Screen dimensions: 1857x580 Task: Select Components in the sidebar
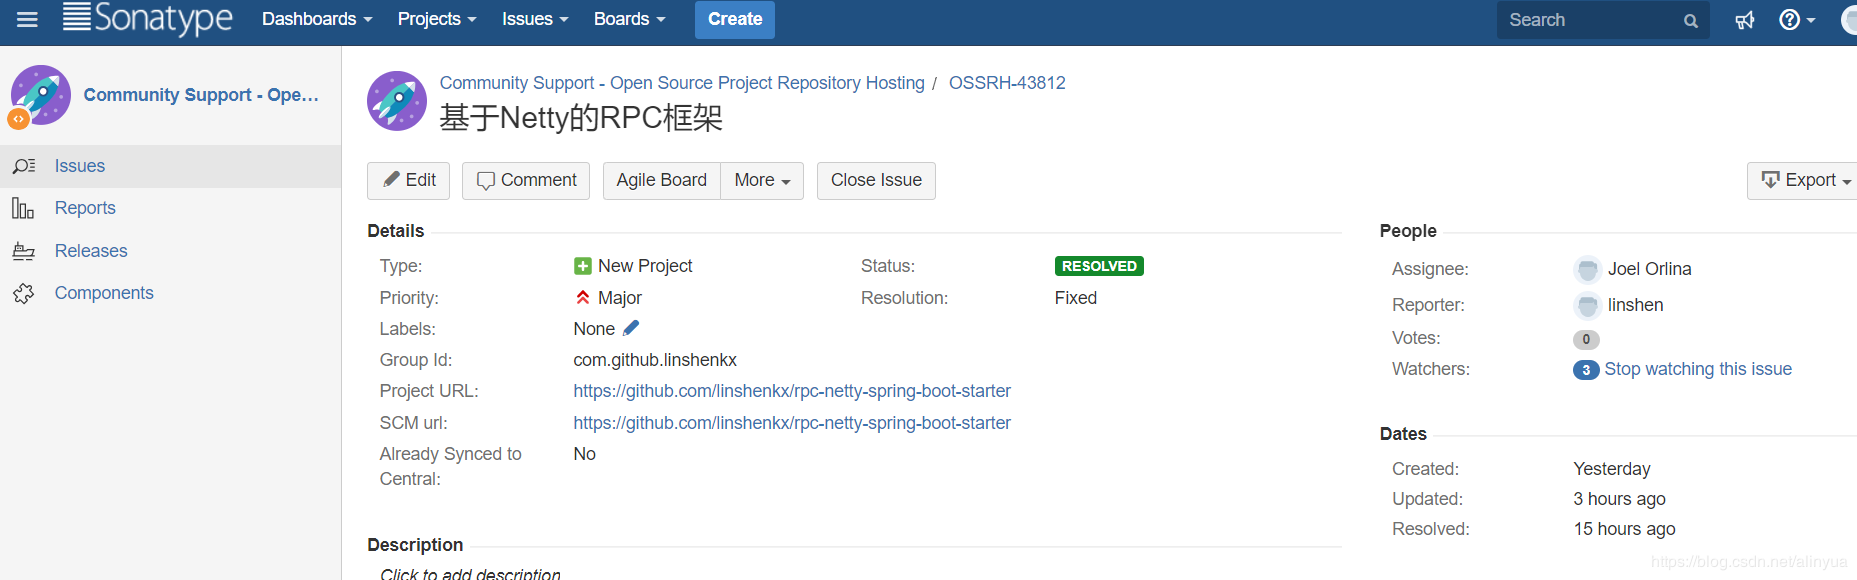(x=170, y=293)
